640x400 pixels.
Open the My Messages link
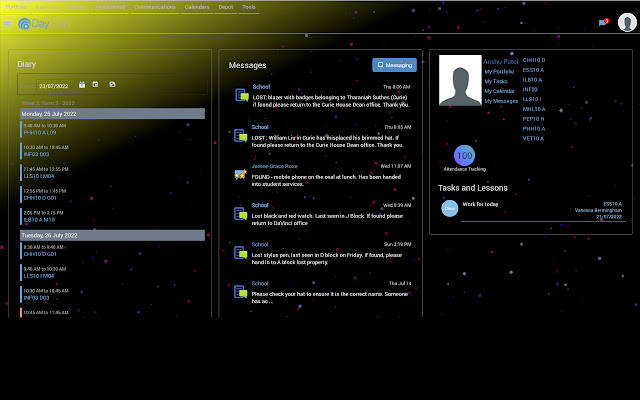coord(501,101)
